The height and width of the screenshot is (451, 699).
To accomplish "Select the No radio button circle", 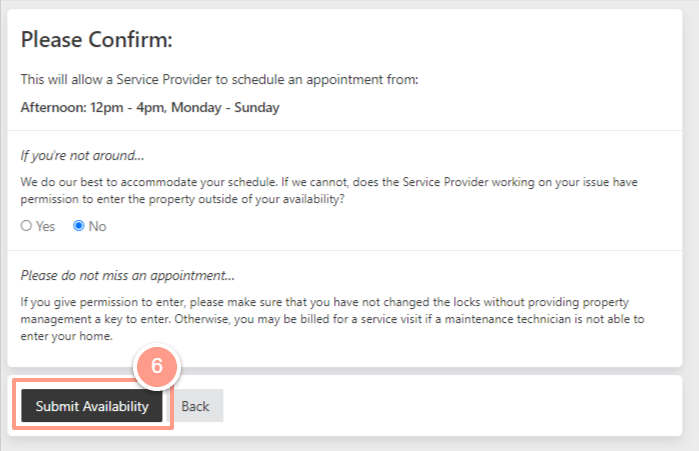I will [x=78, y=226].
